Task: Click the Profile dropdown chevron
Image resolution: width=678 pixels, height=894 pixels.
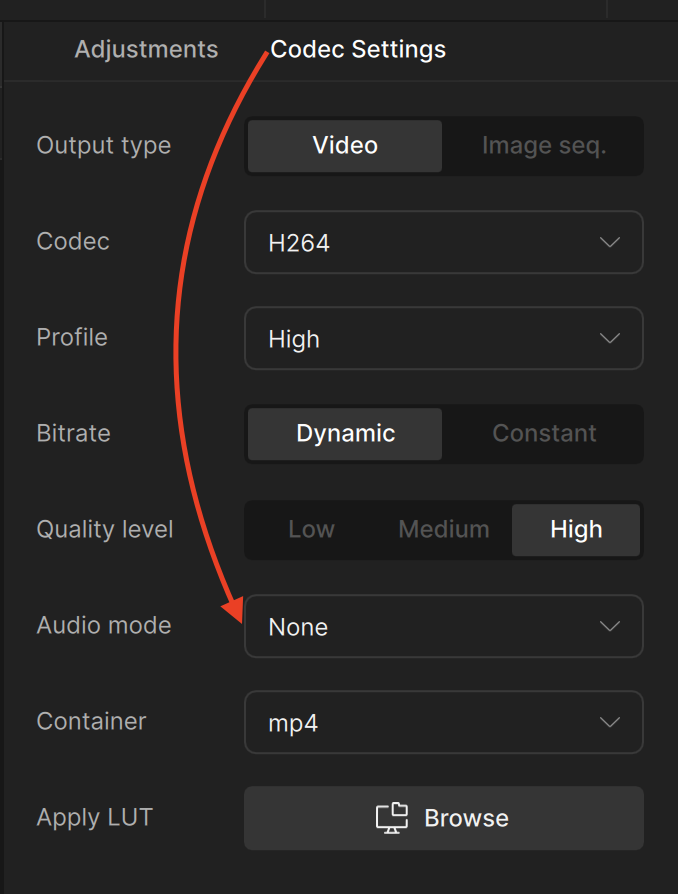Action: 610,338
